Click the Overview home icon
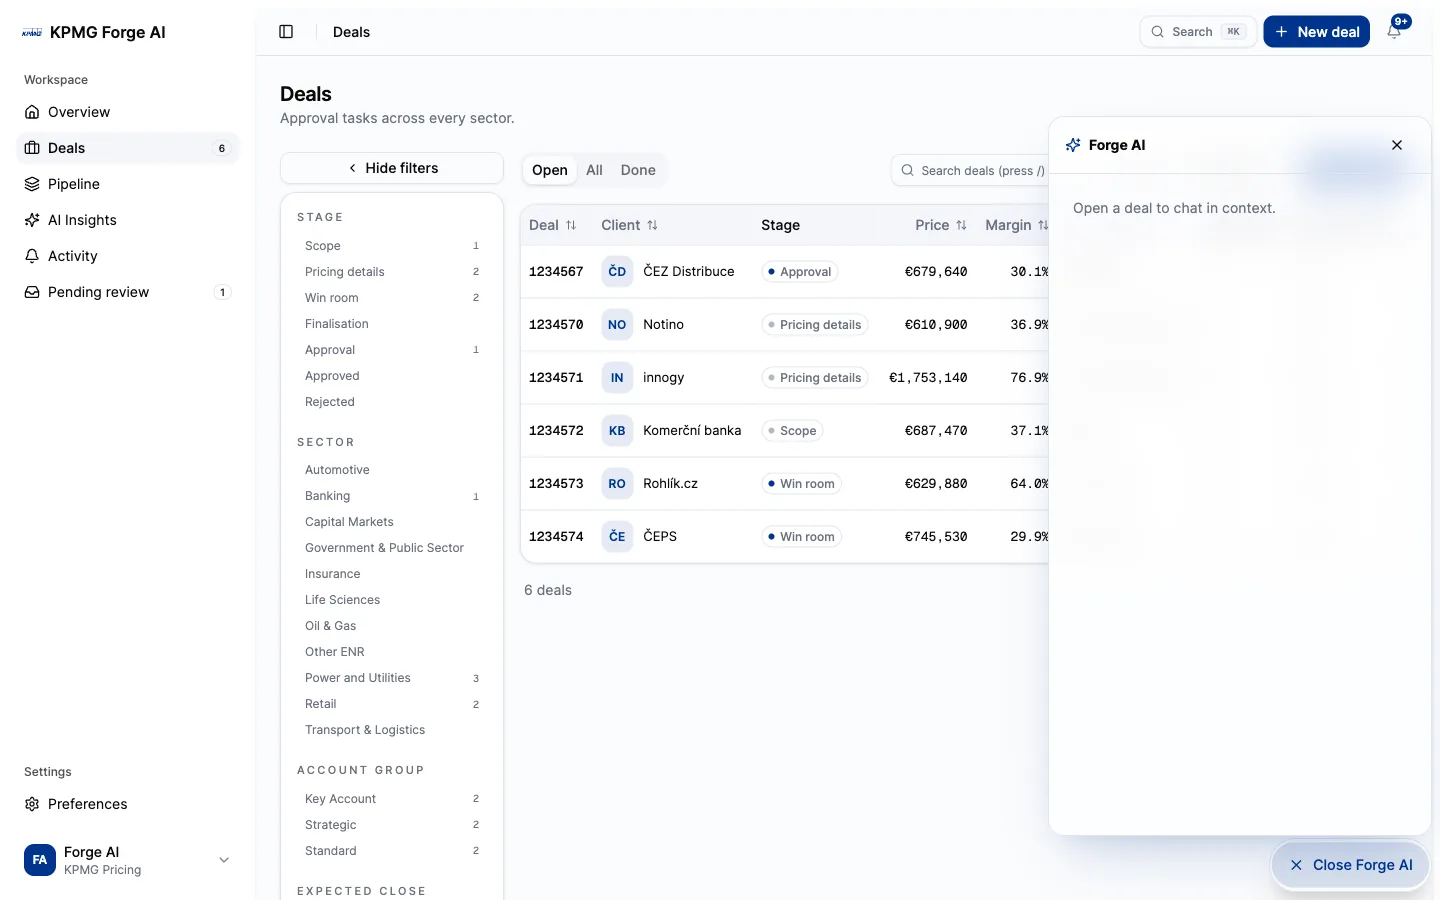This screenshot has width=1440, height=900. pos(32,112)
